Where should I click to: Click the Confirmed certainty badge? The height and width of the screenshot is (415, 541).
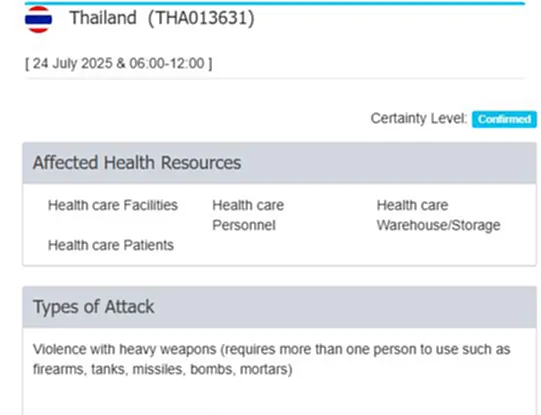coord(504,119)
